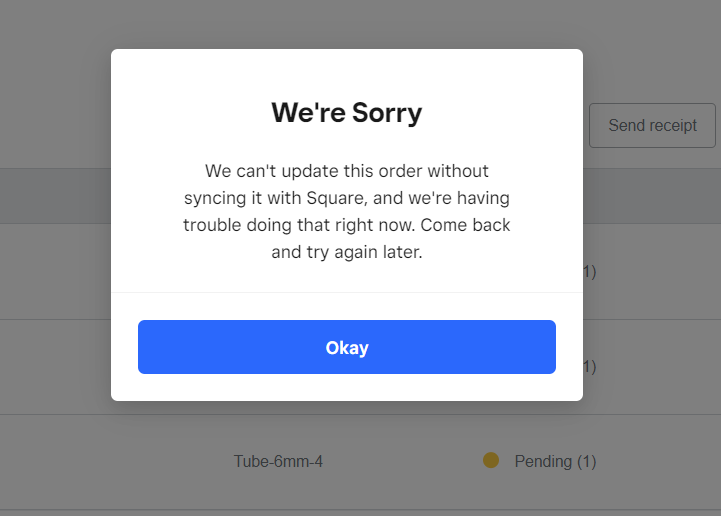Click the first table row left of the dialog

55,271
